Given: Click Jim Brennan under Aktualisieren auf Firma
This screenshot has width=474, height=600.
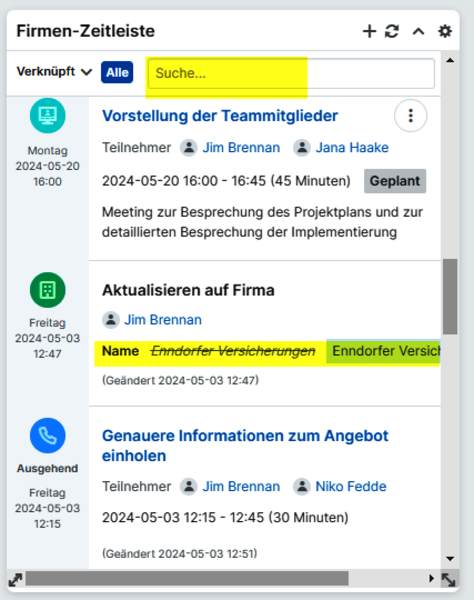Looking at the screenshot, I should click(x=163, y=320).
